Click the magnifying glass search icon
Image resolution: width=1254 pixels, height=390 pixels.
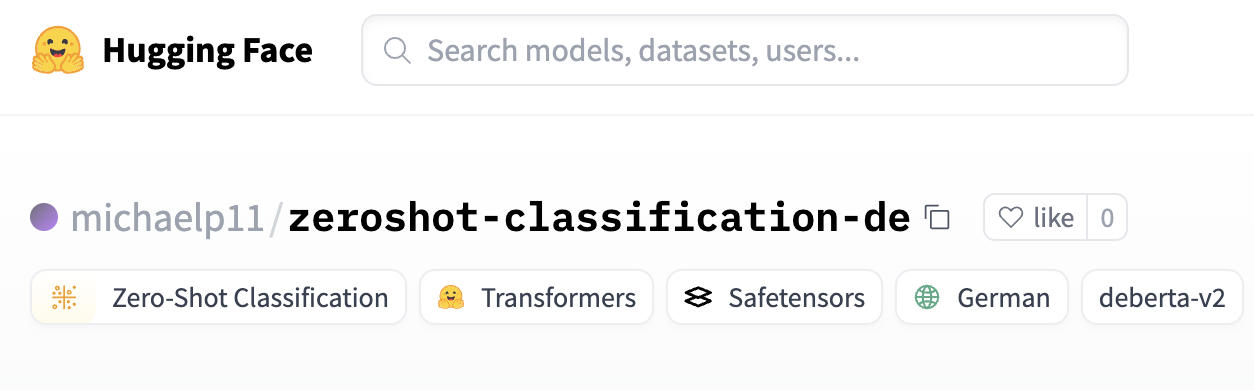[398, 51]
